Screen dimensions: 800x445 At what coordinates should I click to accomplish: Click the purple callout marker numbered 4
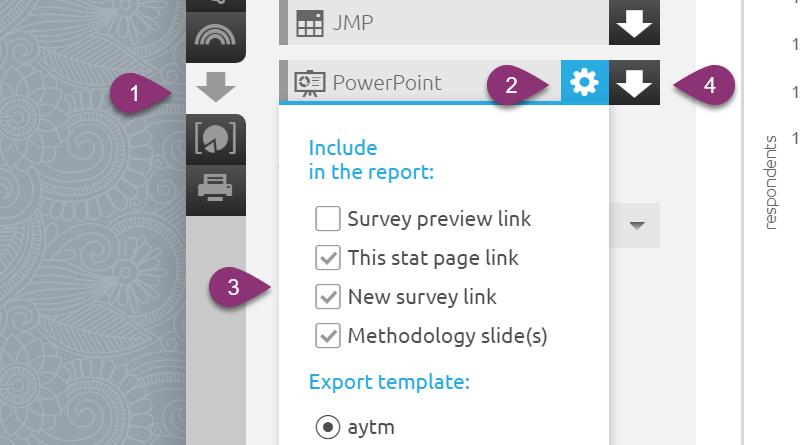click(710, 85)
